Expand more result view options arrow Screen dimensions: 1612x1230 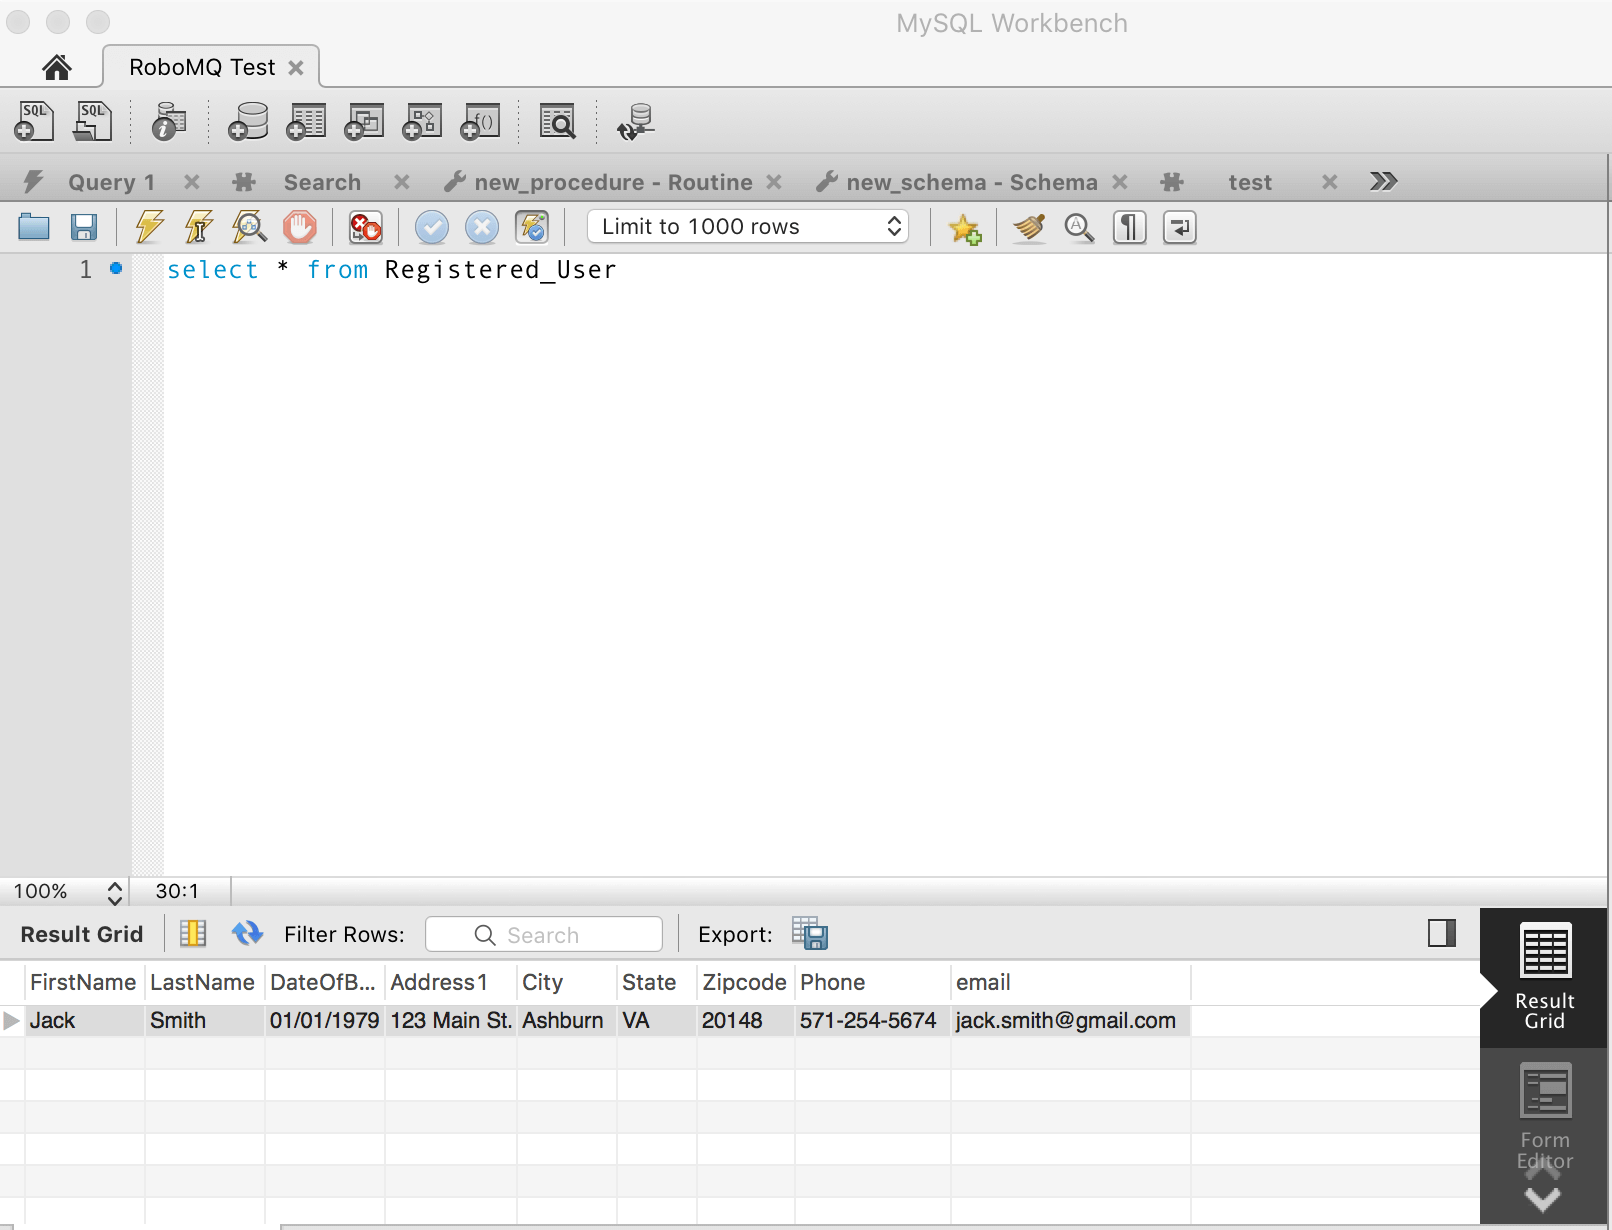point(1543,1198)
